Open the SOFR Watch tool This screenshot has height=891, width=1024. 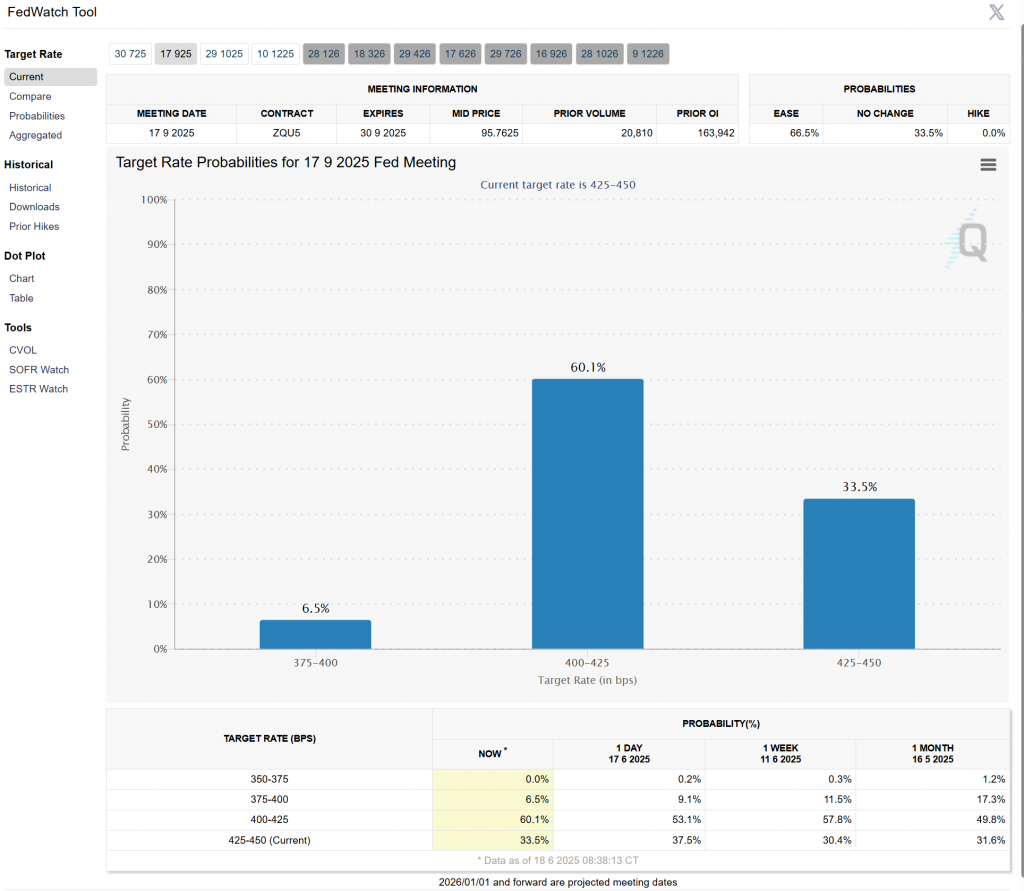click(39, 370)
